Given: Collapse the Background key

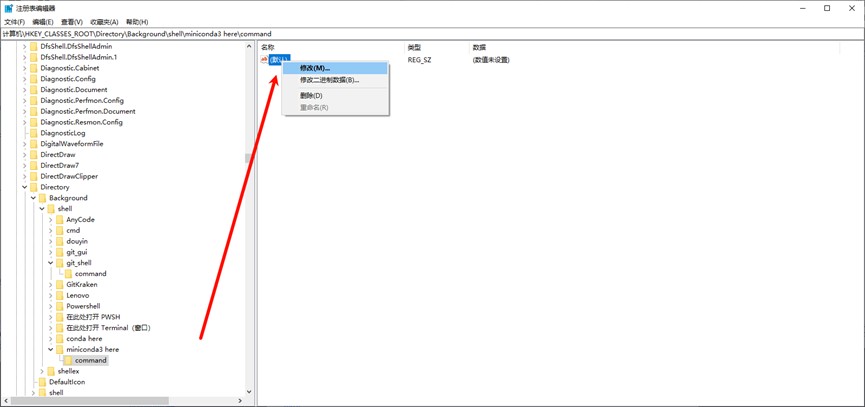Looking at the screenshot, I should click(x=33, y=198).
